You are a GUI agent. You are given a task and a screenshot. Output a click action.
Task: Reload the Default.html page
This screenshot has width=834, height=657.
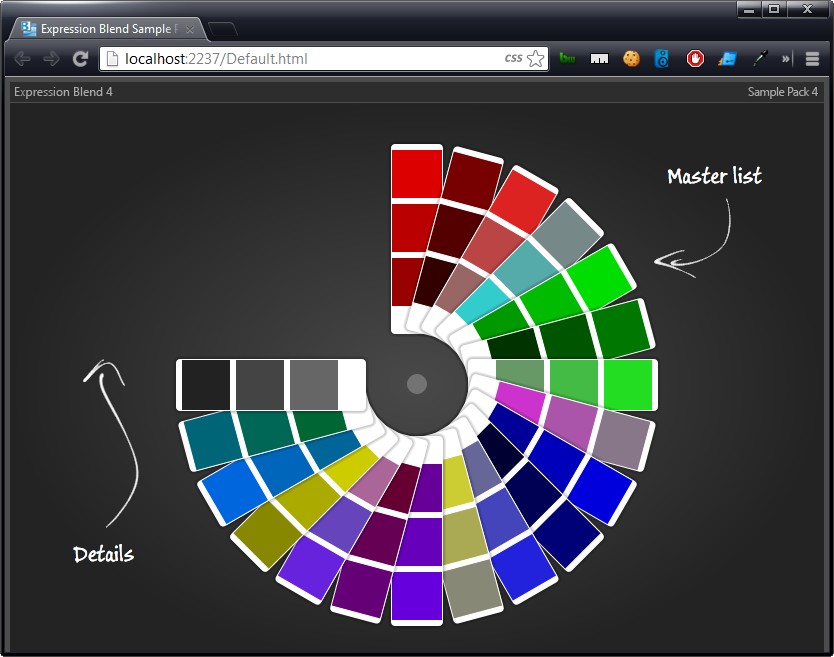80,59
